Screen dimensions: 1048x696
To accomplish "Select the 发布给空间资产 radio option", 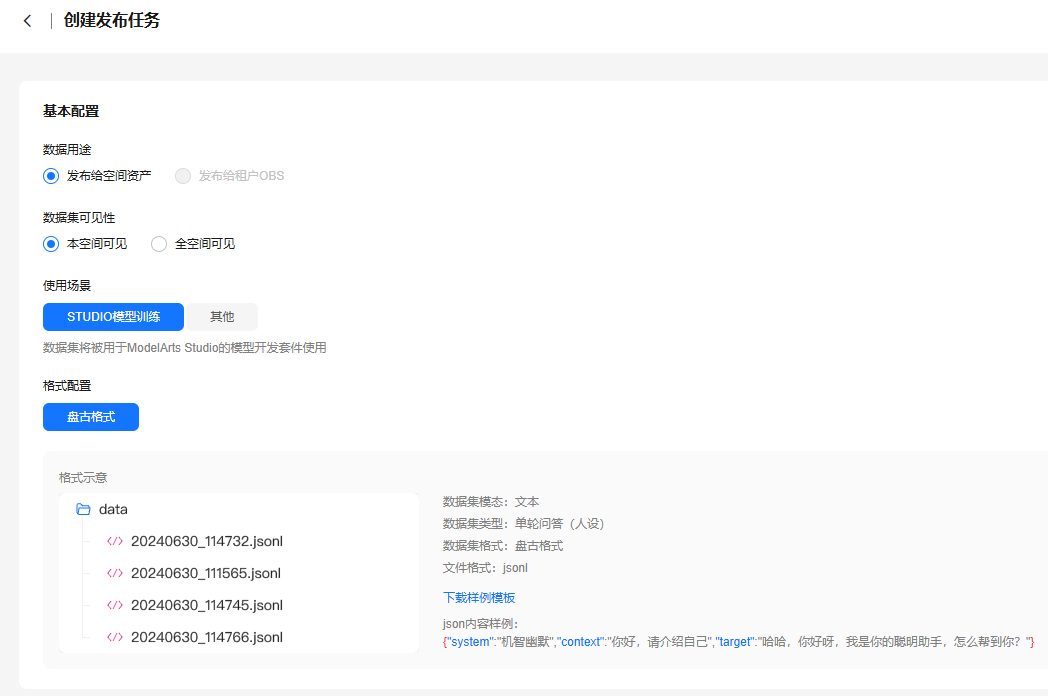I will [x=50, y=175].
